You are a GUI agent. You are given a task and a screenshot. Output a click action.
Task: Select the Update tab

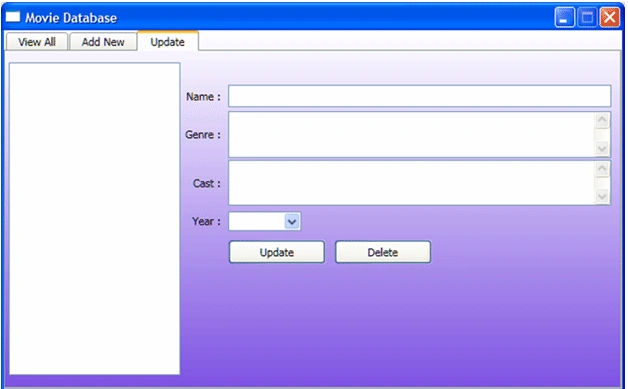click(x=168, y=41)
